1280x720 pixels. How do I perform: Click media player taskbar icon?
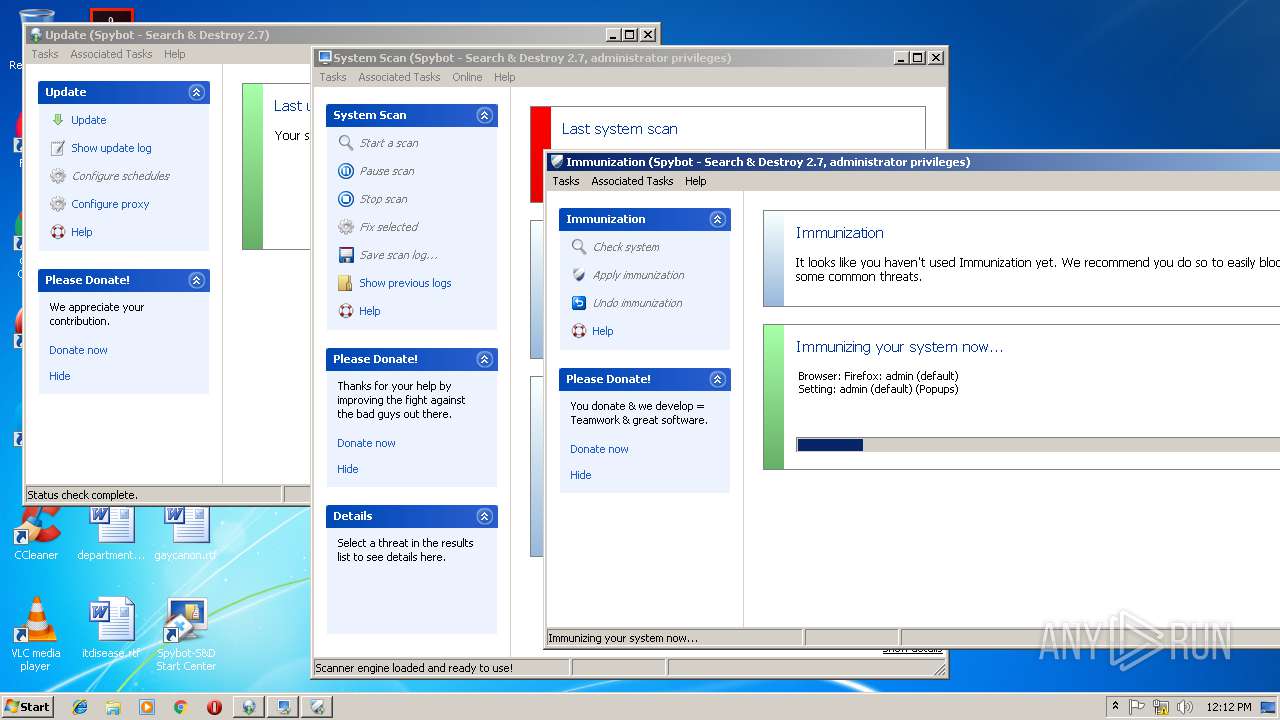click(x=147, y=707)
